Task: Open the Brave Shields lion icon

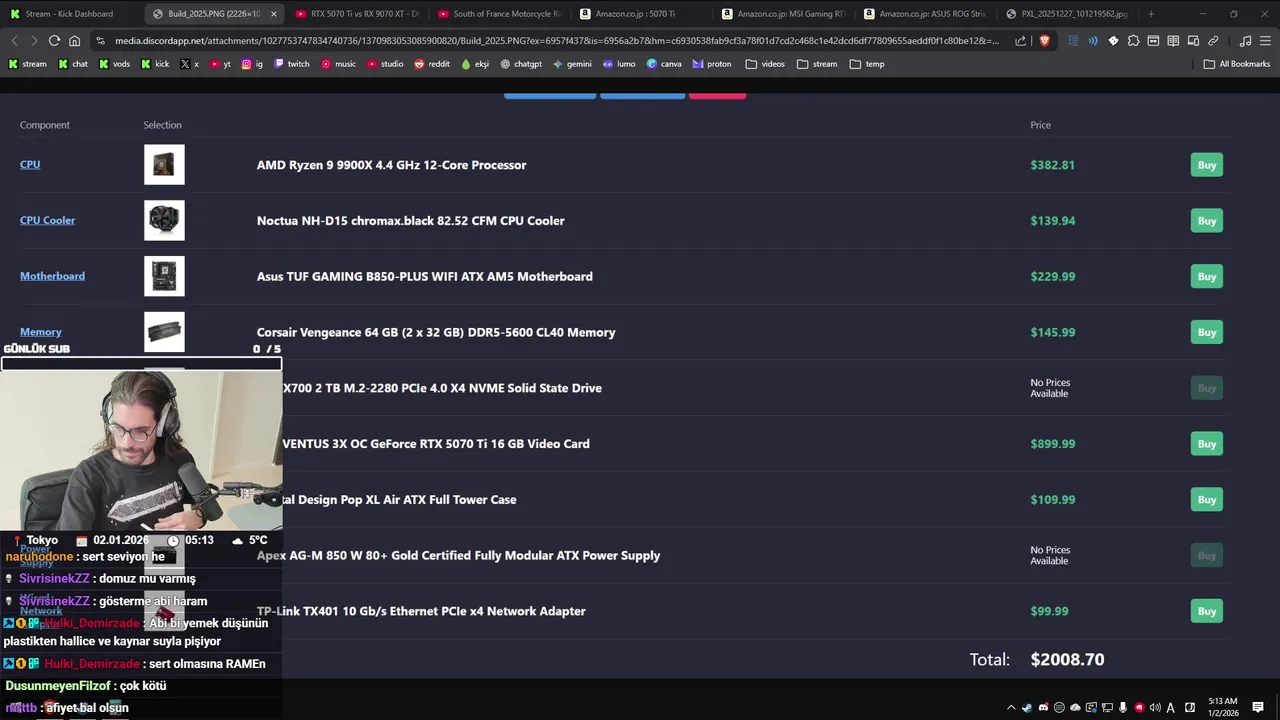Action: (1044, 41)
